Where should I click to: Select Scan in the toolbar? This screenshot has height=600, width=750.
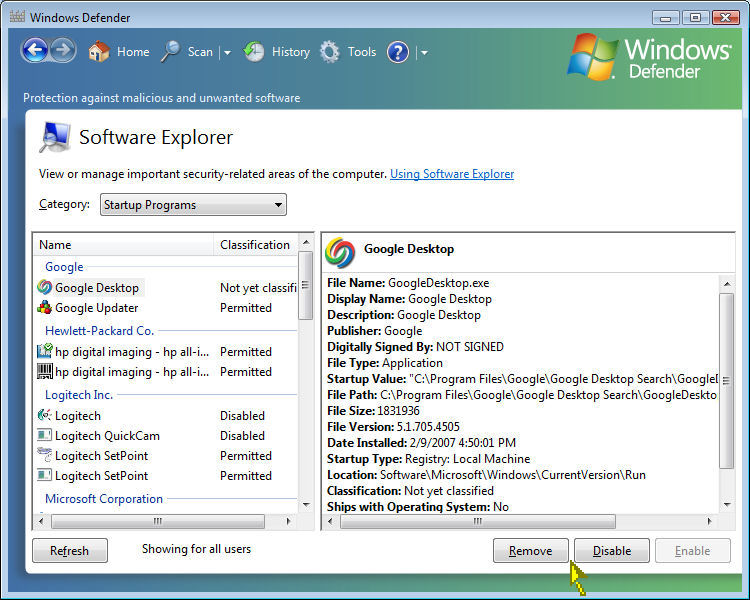point(200,52)
